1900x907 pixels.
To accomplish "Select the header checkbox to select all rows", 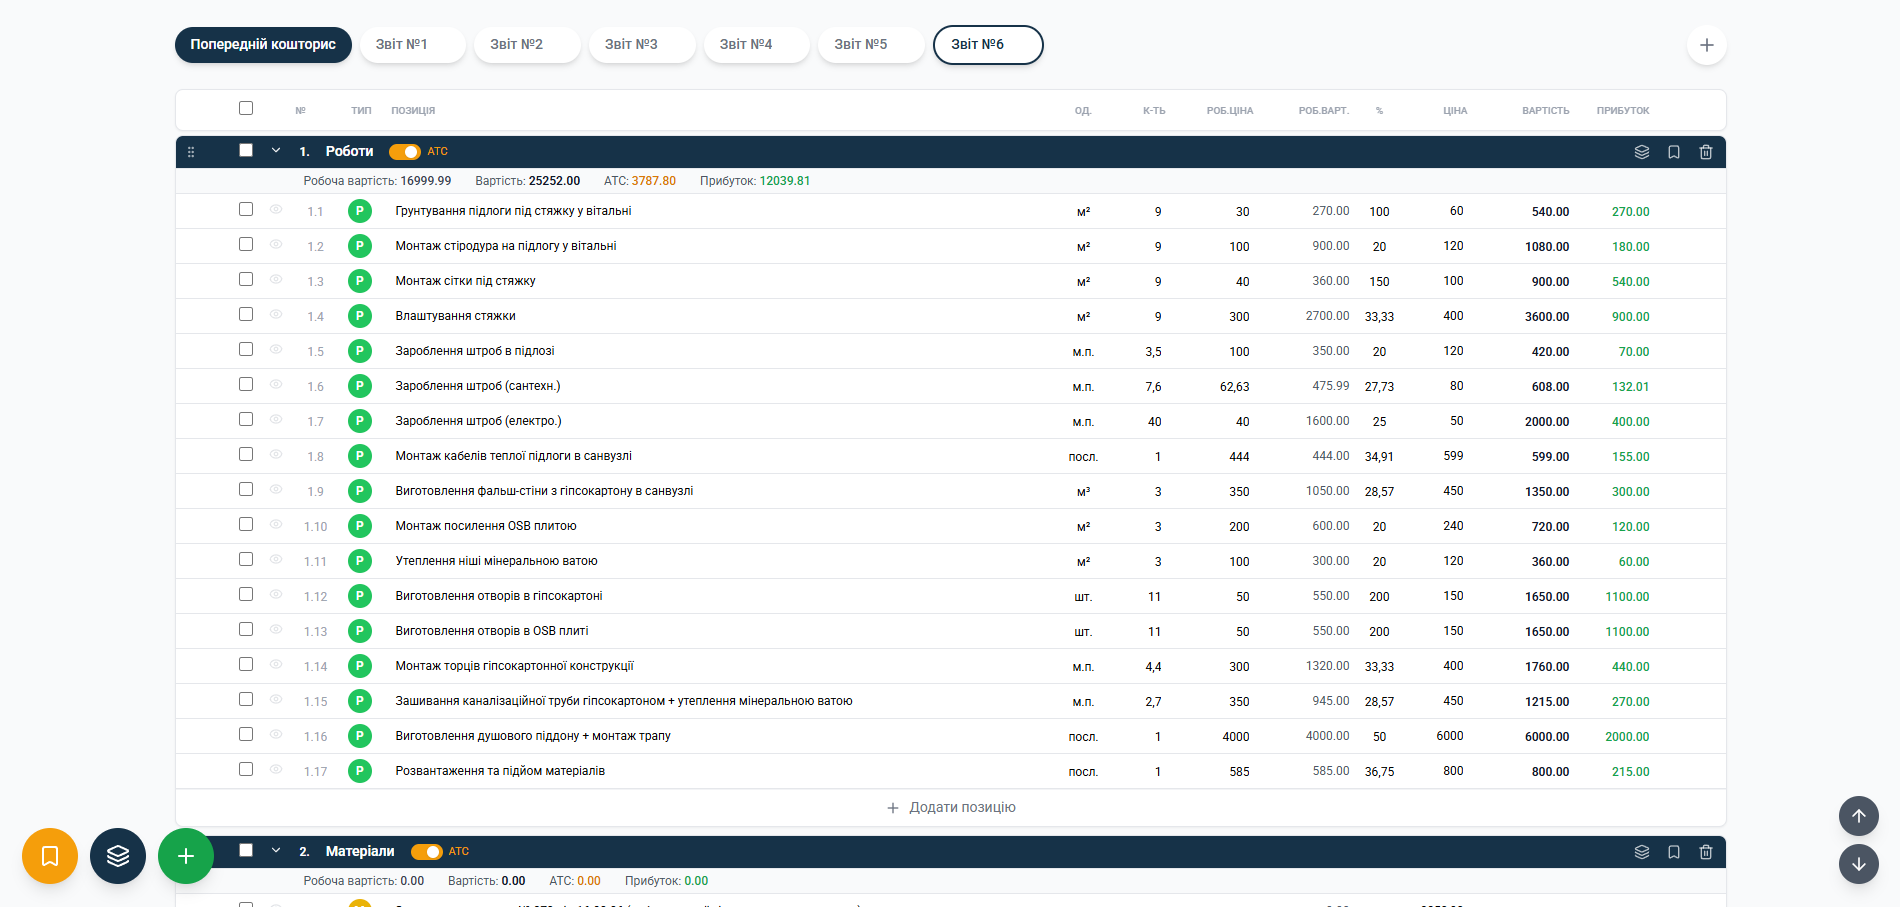I will 245,106.
